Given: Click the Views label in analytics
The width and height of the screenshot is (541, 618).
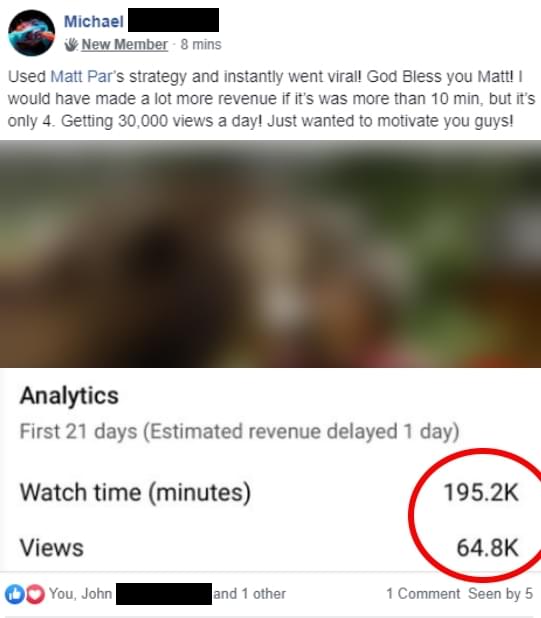Looking at the screenshot, I should [52, 548].
